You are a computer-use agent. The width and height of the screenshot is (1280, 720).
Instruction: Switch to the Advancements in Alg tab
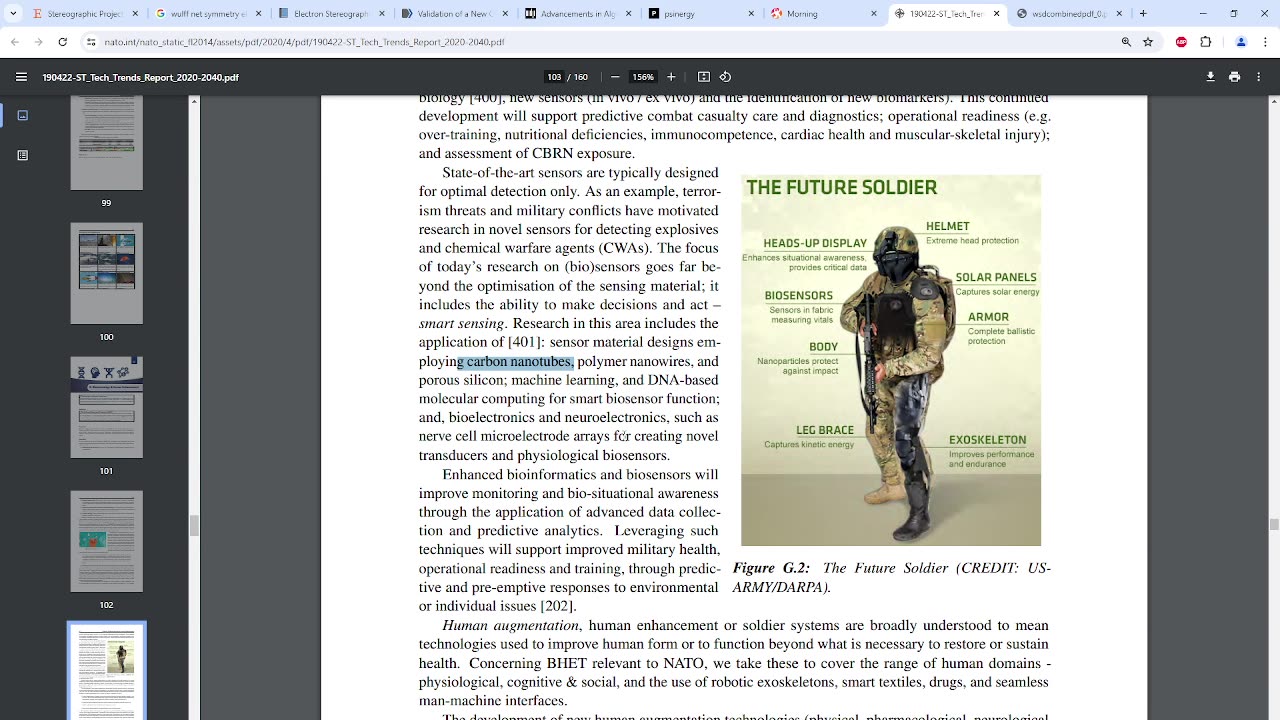click(577, 14)
